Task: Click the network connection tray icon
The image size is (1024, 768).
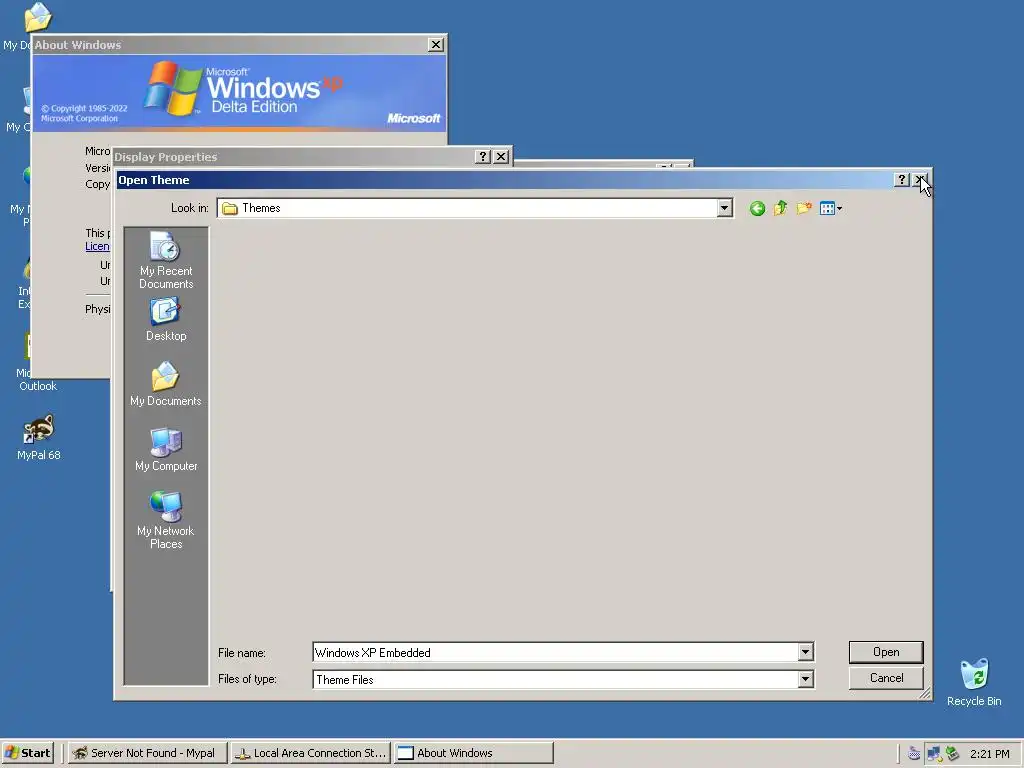Action: pyautogui.click(x=934, y=754)
